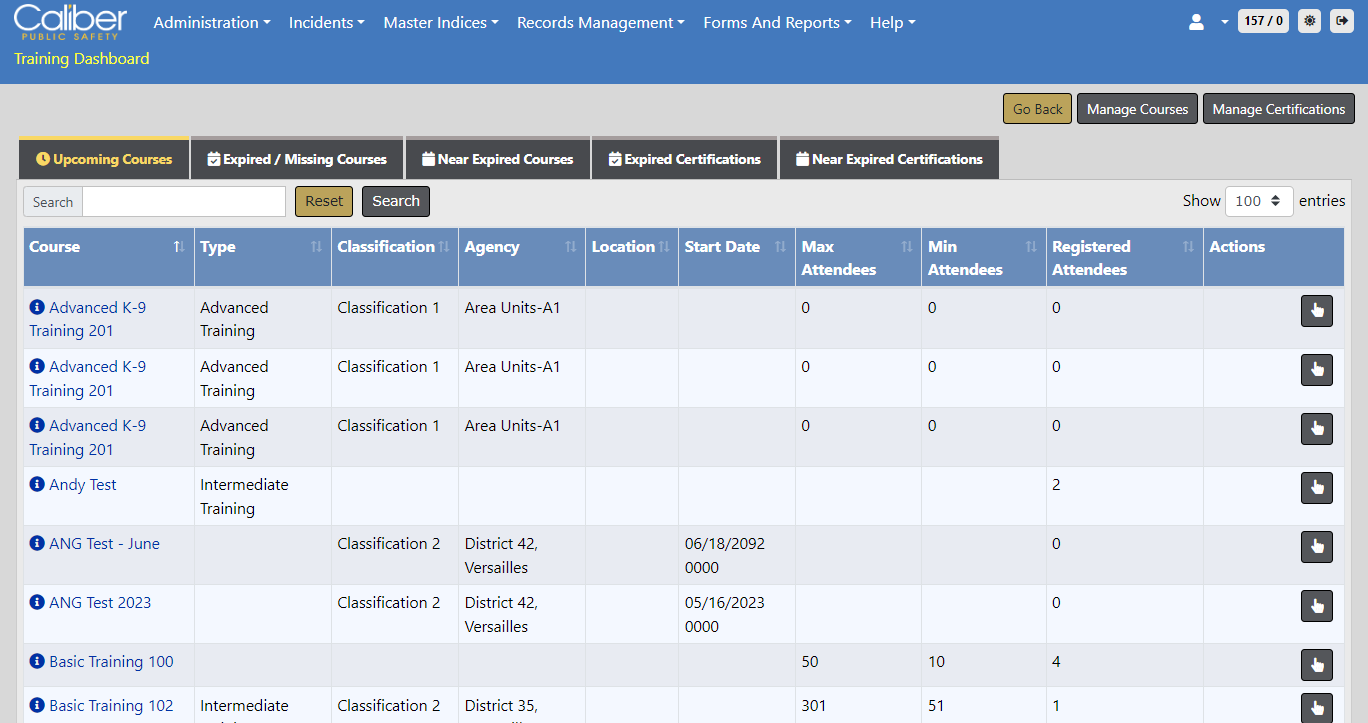Open the Show entries count dropdown
The image size is (1368, 723).
[1258, 201]
